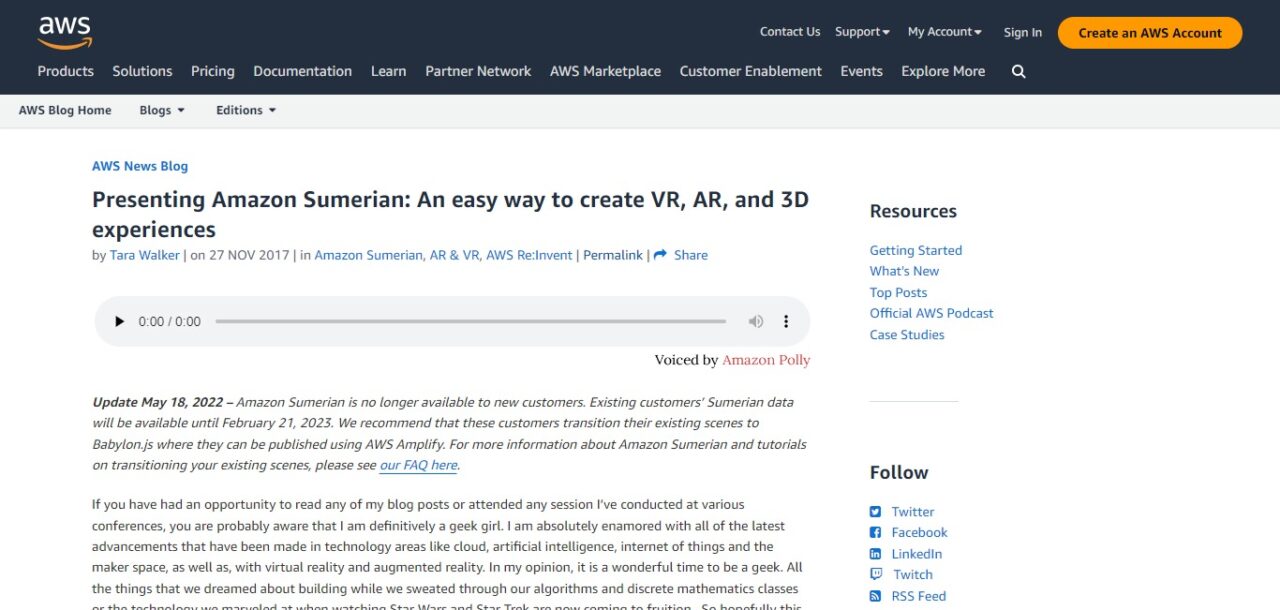Image resolution: width=1280 pixels, height=610 pixels.
Task: Open the 'our FAQ here' link
Action: pyautogui.click(x=418, y=465)
